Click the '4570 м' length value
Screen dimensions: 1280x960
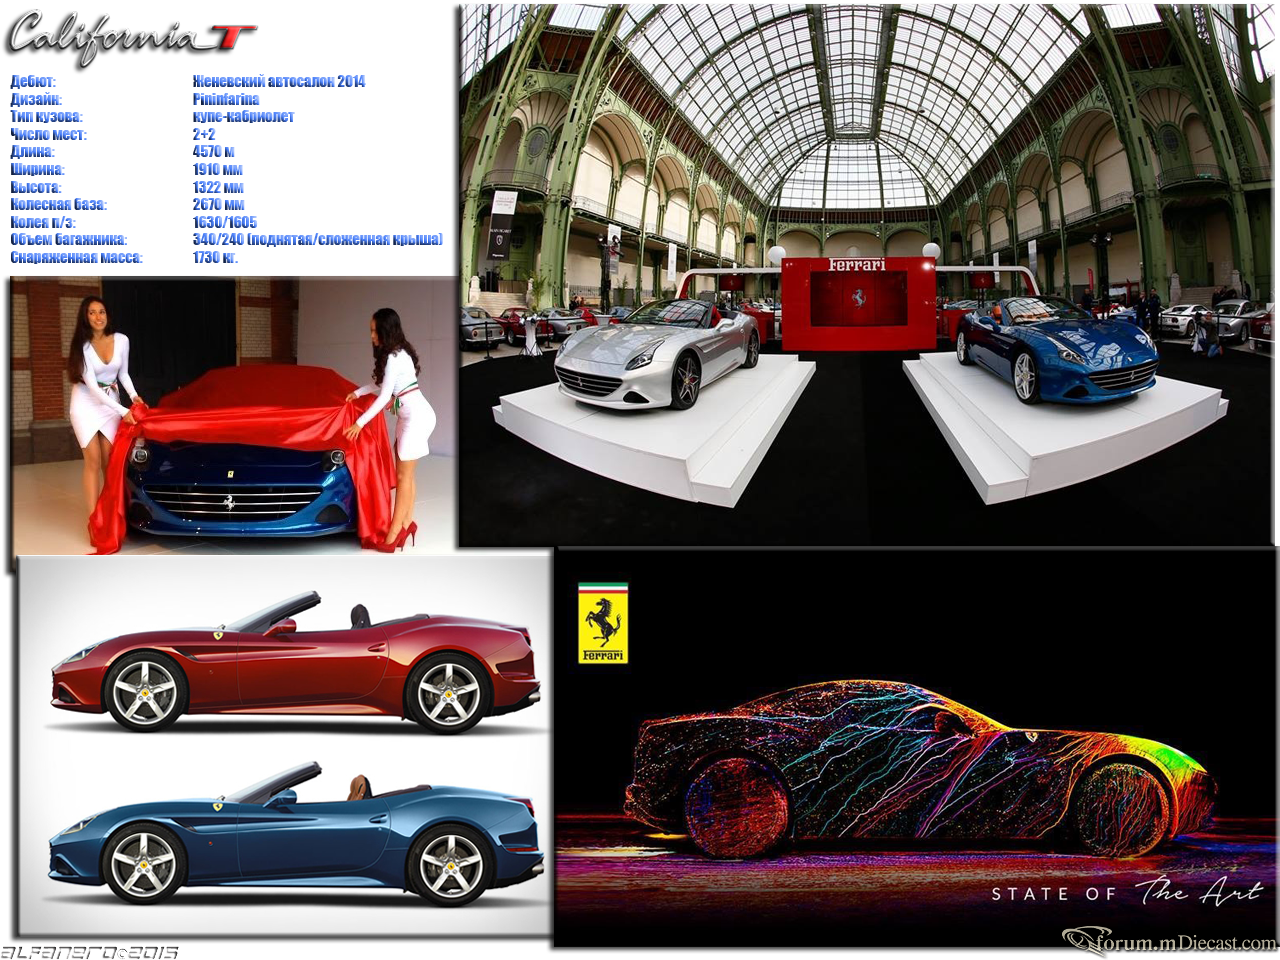point(214,152)
